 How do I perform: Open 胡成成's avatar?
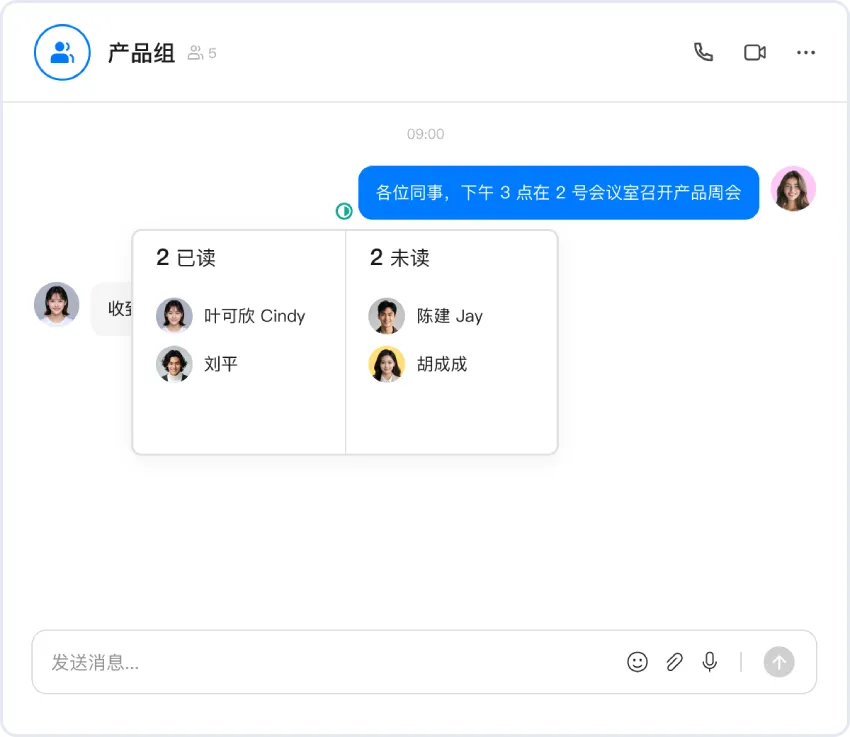pyautogui.click(x=386, y=364)
